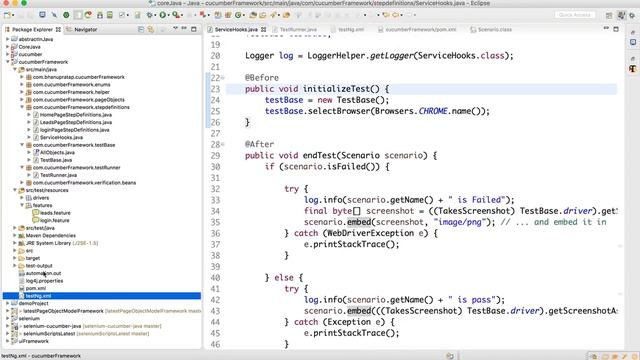The height and width of the screenshot is (360, 640).
Task: Toggle Link with Editor in Package Explorer
Action: [x=151, y=29]
